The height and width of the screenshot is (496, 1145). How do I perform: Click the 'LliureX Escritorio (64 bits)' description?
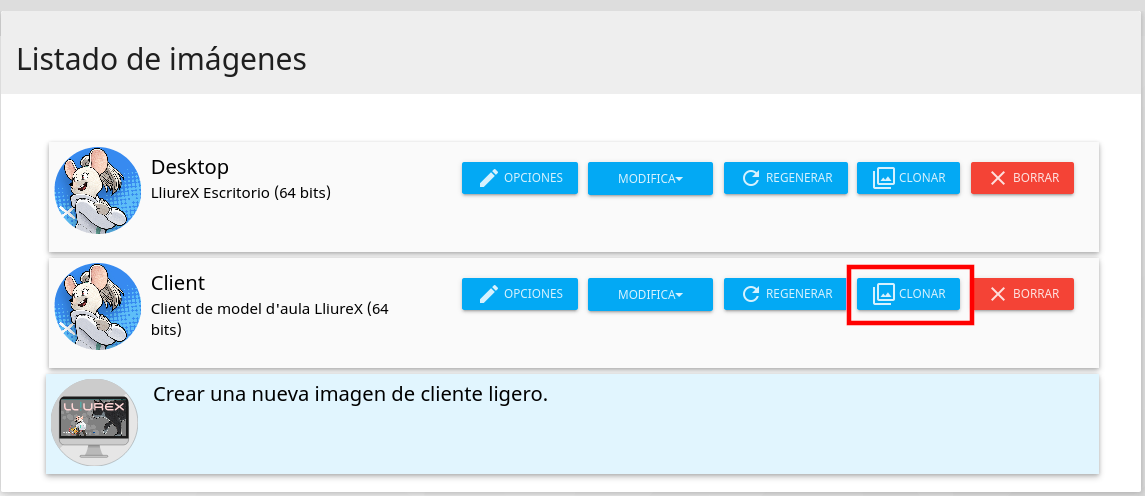click(x=240, y=192)
